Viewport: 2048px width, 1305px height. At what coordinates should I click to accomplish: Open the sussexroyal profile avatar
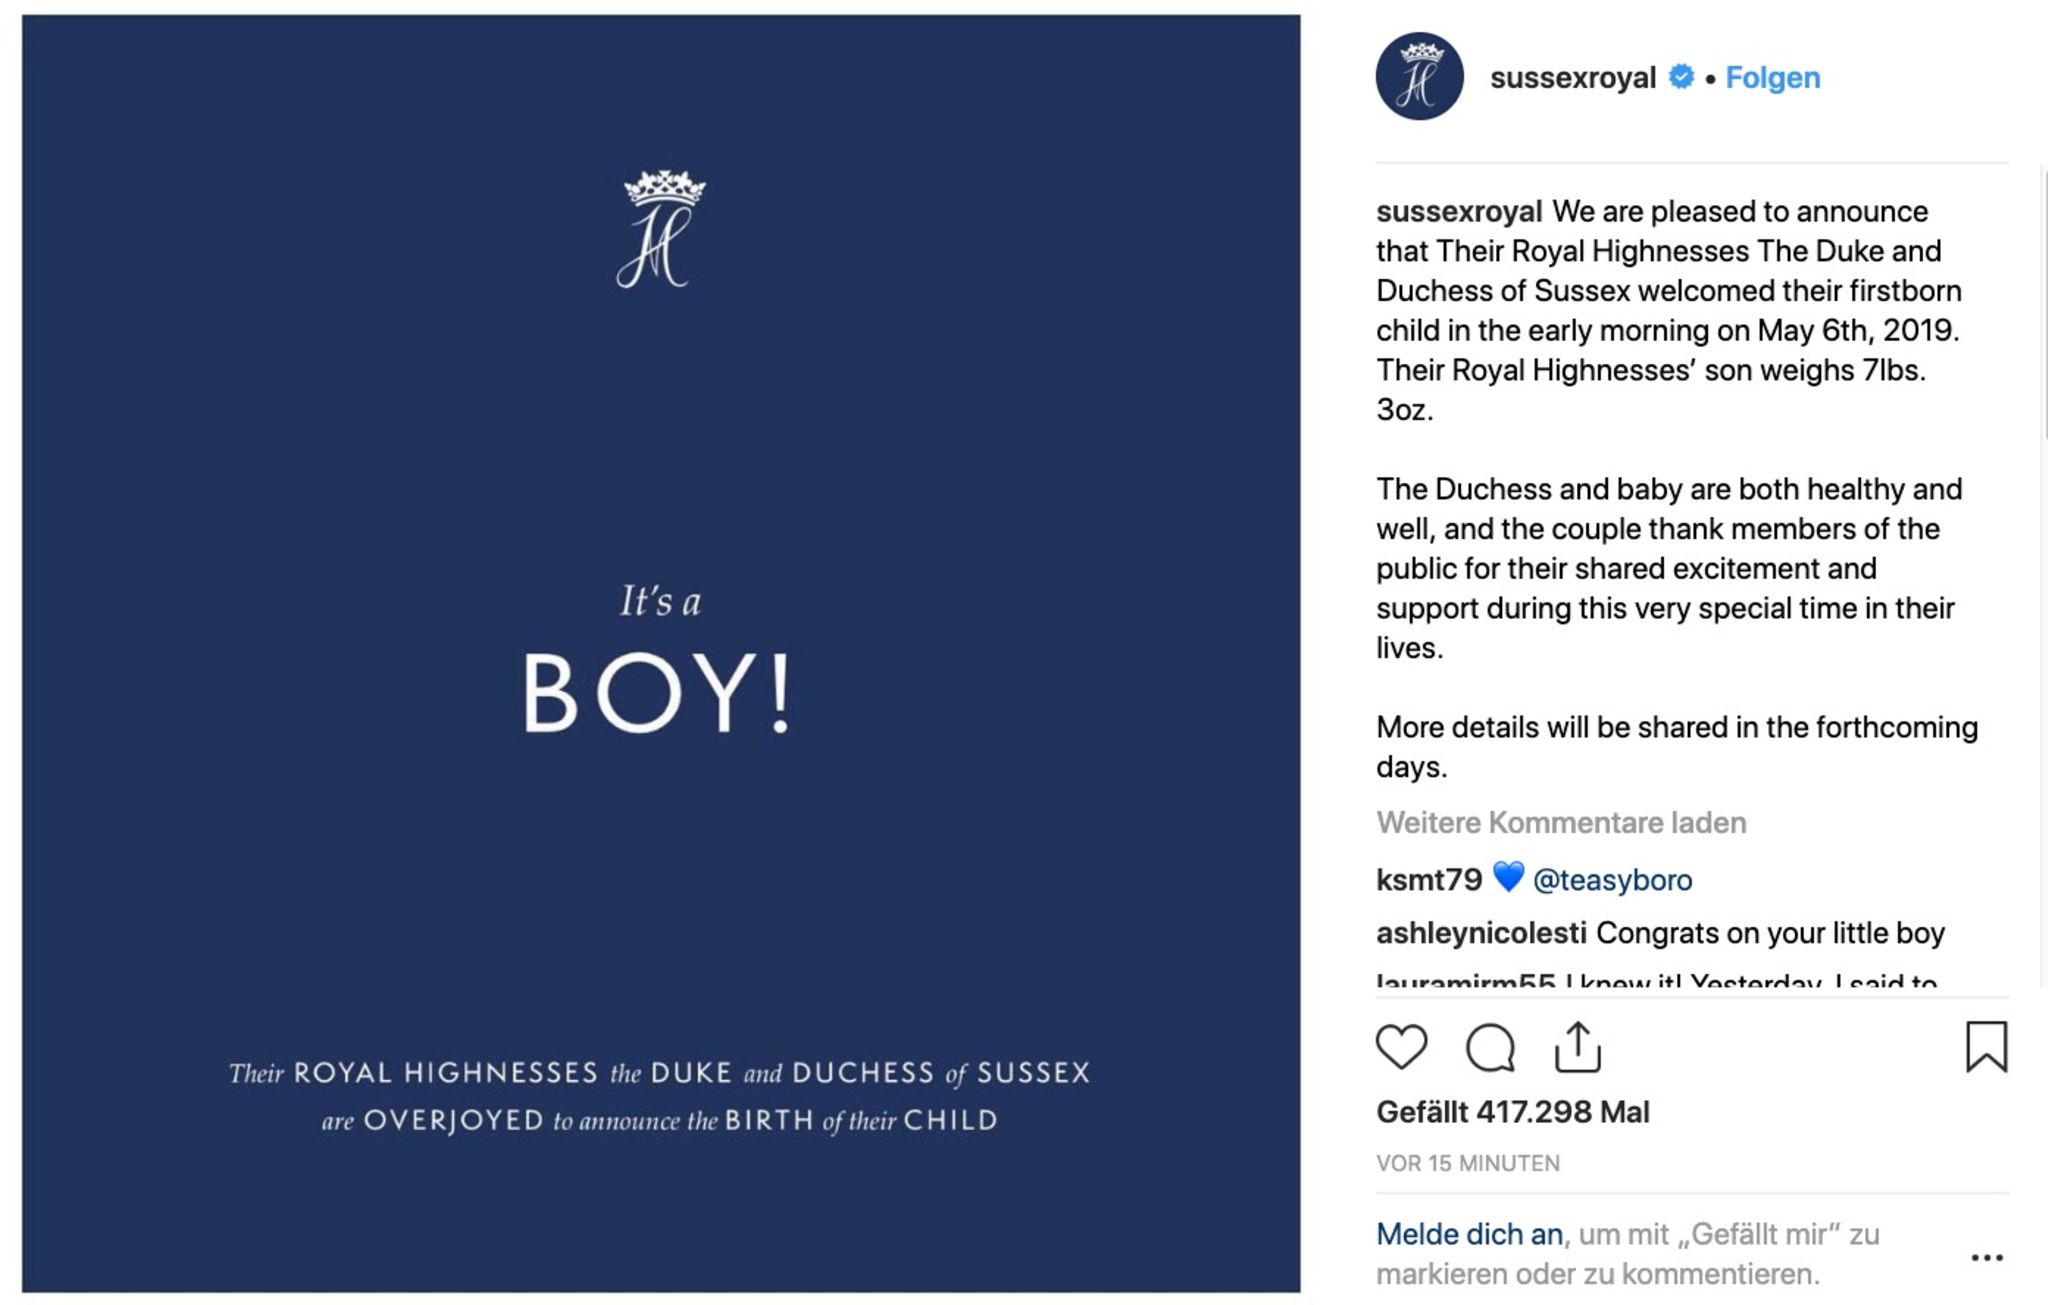pyautogui.click(x=1419, y=77)
